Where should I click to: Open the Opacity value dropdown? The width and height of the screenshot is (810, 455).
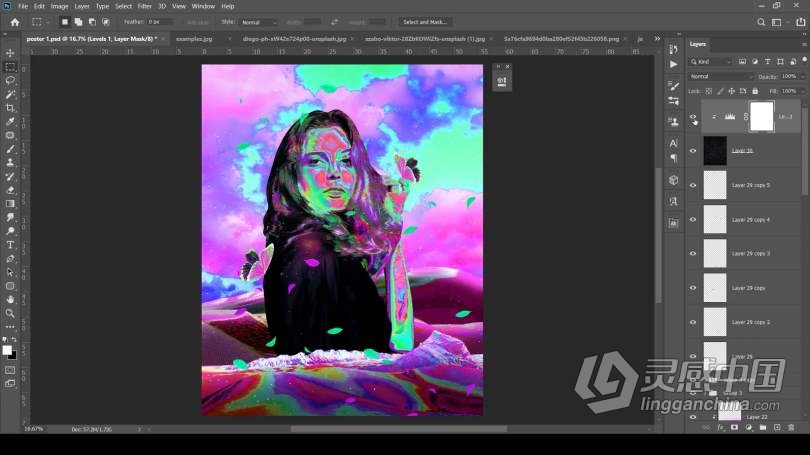point(801,76)
